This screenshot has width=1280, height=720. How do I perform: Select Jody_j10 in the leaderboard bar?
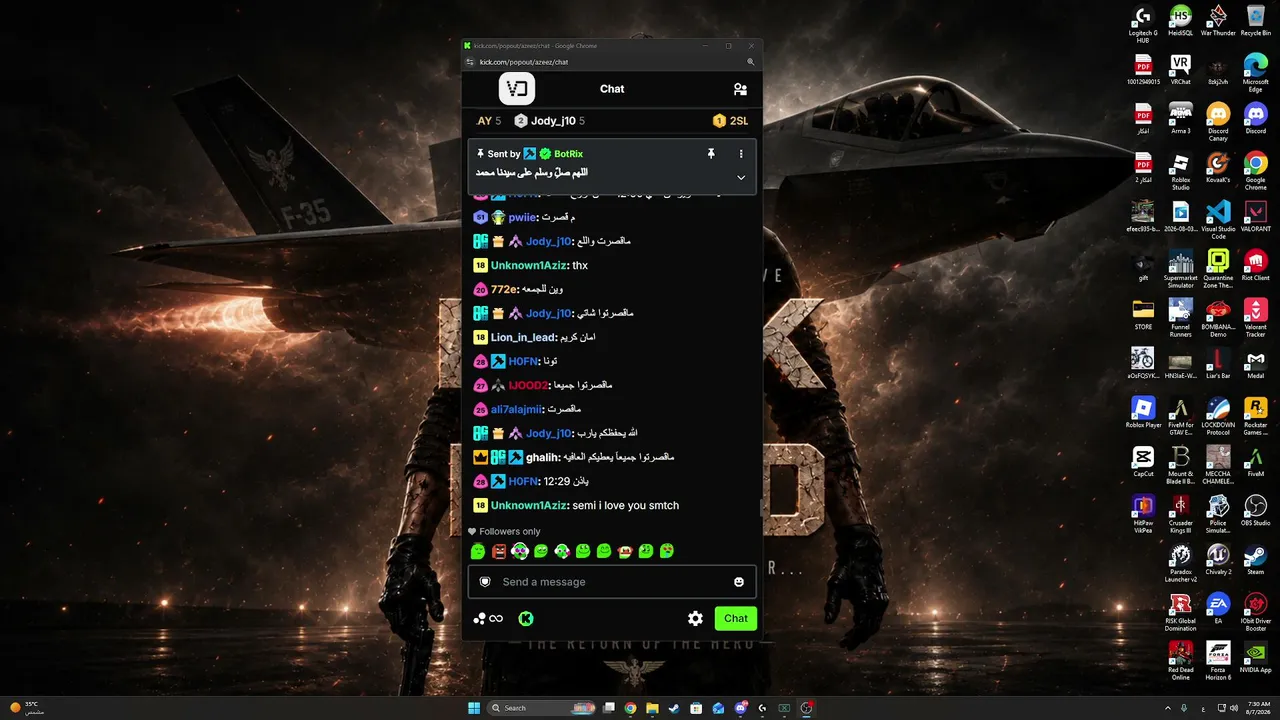click(549, 121)
